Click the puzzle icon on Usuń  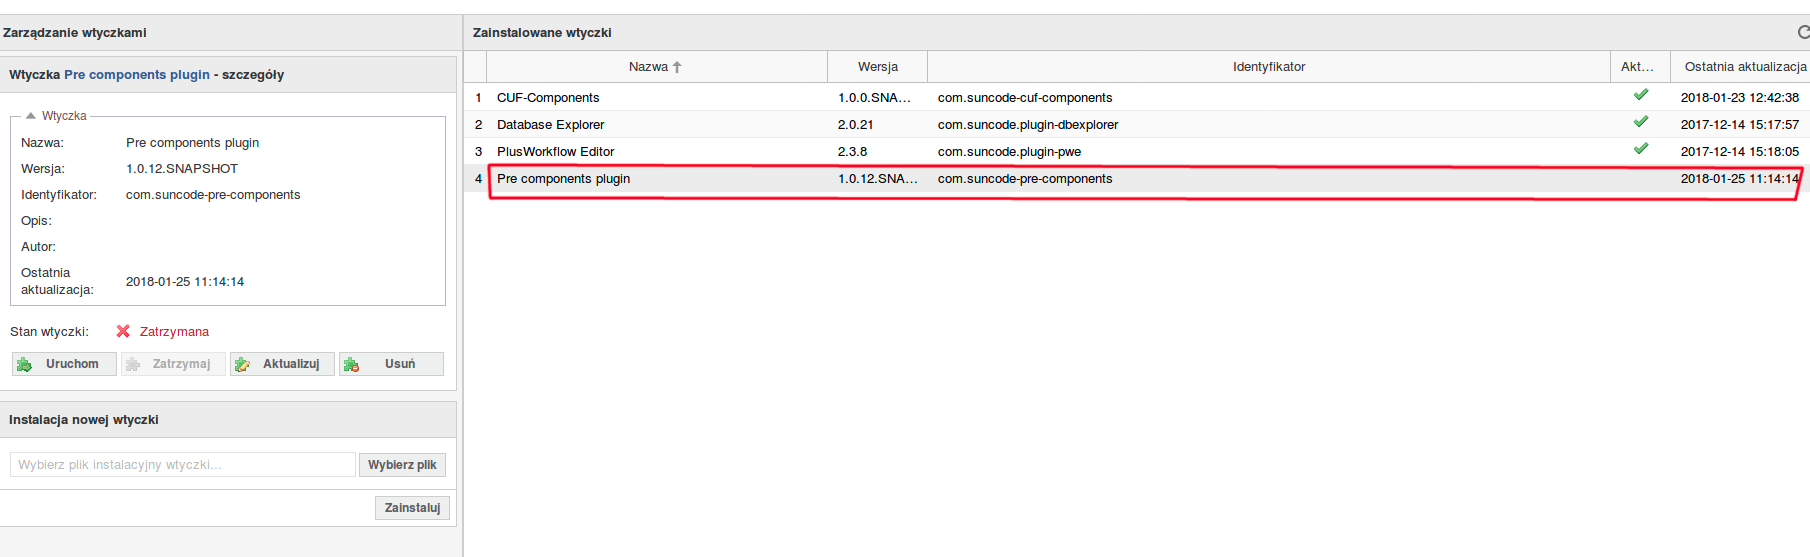pyautogui.click(x=351, y=364)
